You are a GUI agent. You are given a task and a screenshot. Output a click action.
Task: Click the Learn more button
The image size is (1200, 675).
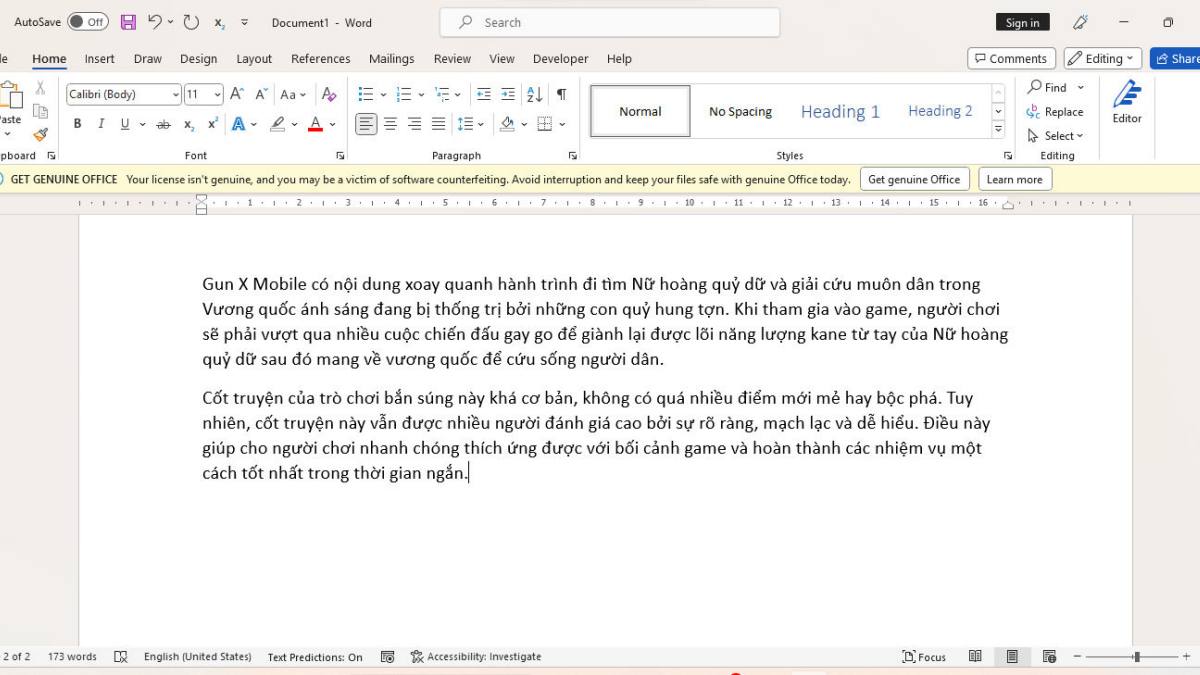pyautogui.click(x=1014, y=179)
